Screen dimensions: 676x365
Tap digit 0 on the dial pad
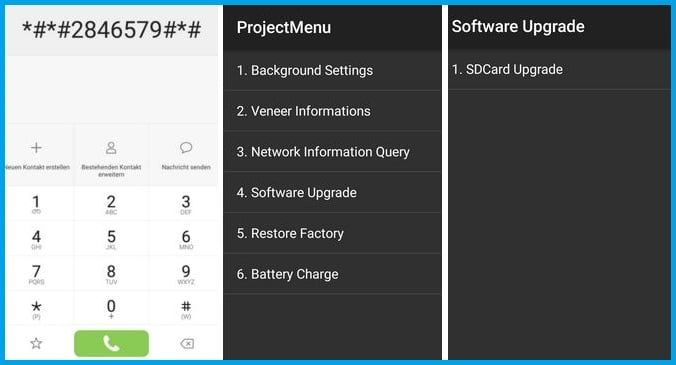click(111, 309)
